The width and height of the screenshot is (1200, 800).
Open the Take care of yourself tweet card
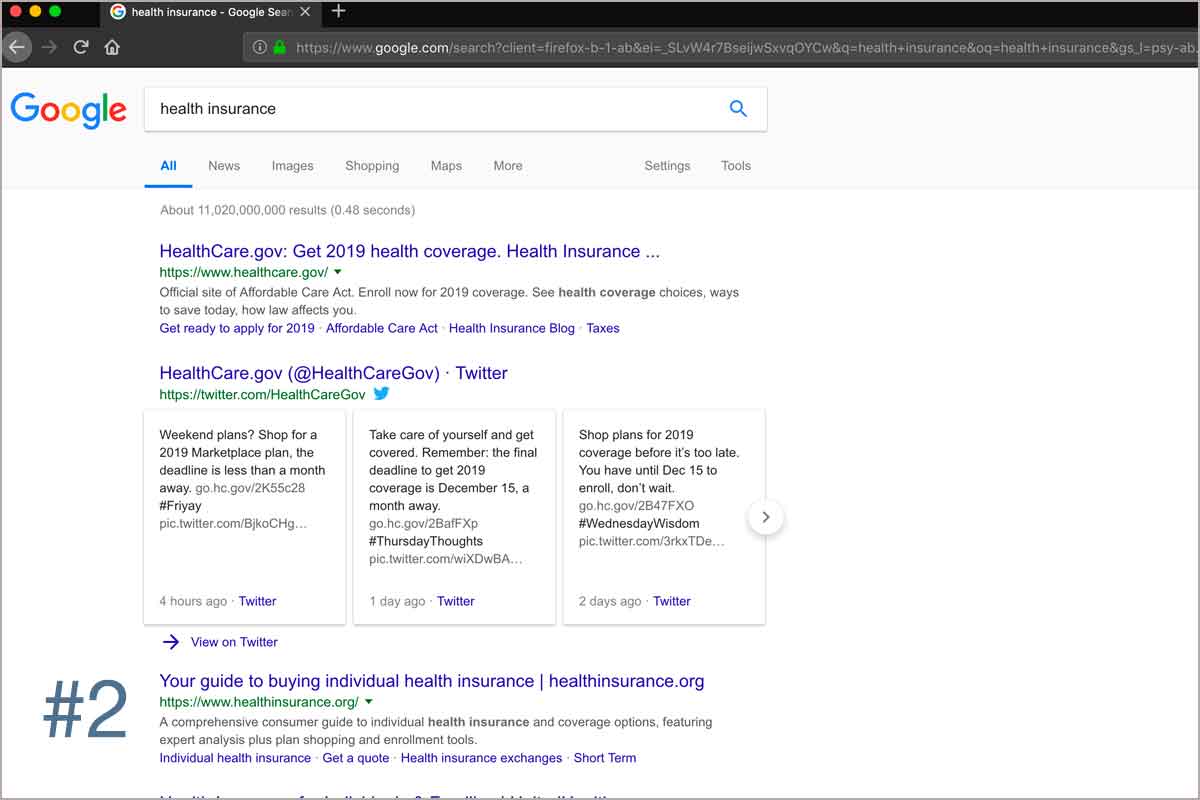[455, 517]
